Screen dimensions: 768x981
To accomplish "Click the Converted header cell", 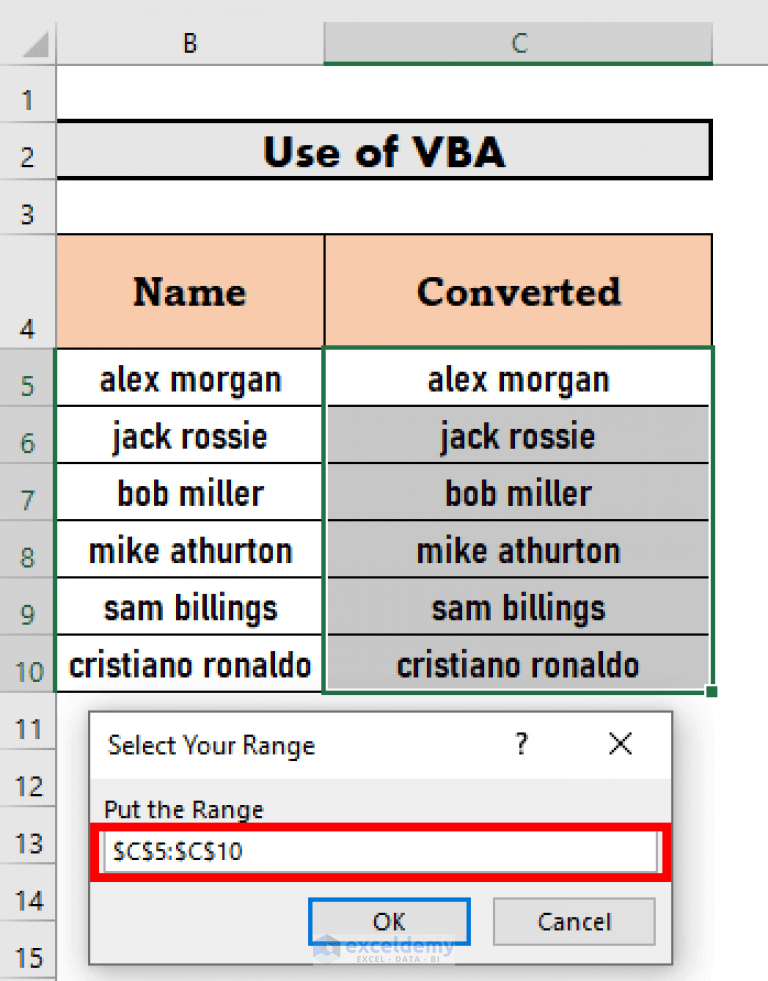I will [x=517, y=291].
